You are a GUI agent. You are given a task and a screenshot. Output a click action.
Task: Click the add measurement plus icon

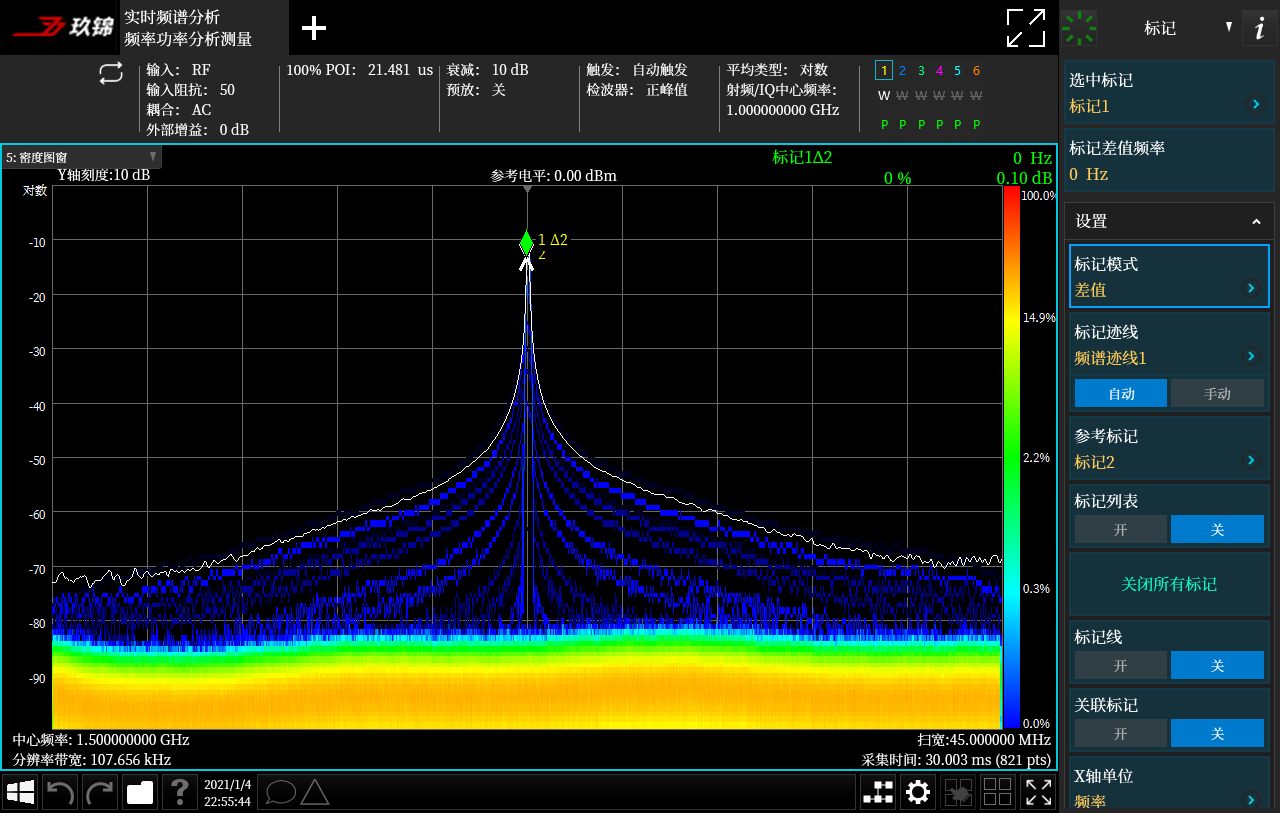314,28
